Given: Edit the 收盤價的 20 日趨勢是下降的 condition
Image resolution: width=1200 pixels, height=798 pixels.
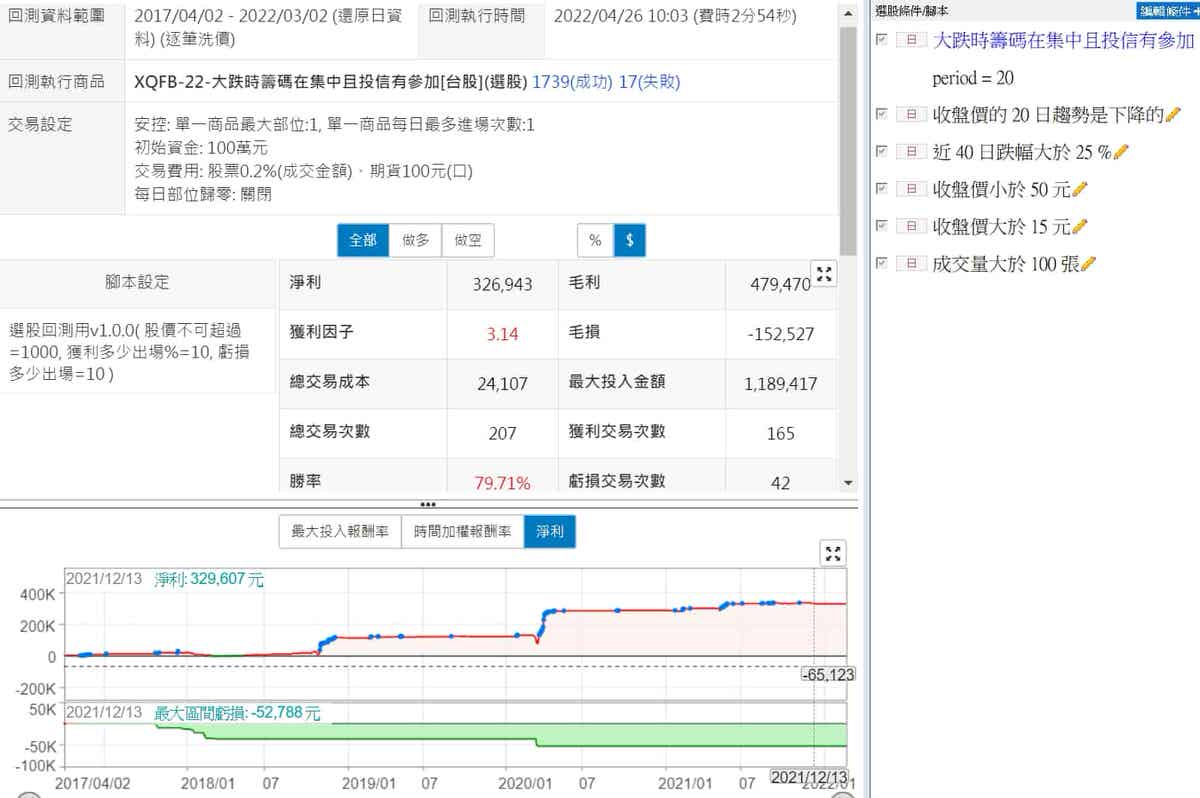Looking at the screenshot, I should tap(1174, 115).
